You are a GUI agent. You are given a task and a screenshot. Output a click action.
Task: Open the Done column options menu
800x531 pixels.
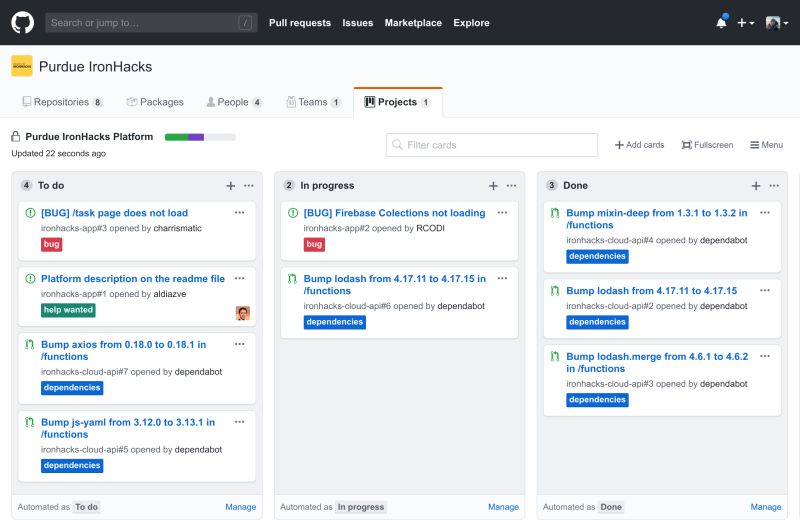tap(774, 186)
